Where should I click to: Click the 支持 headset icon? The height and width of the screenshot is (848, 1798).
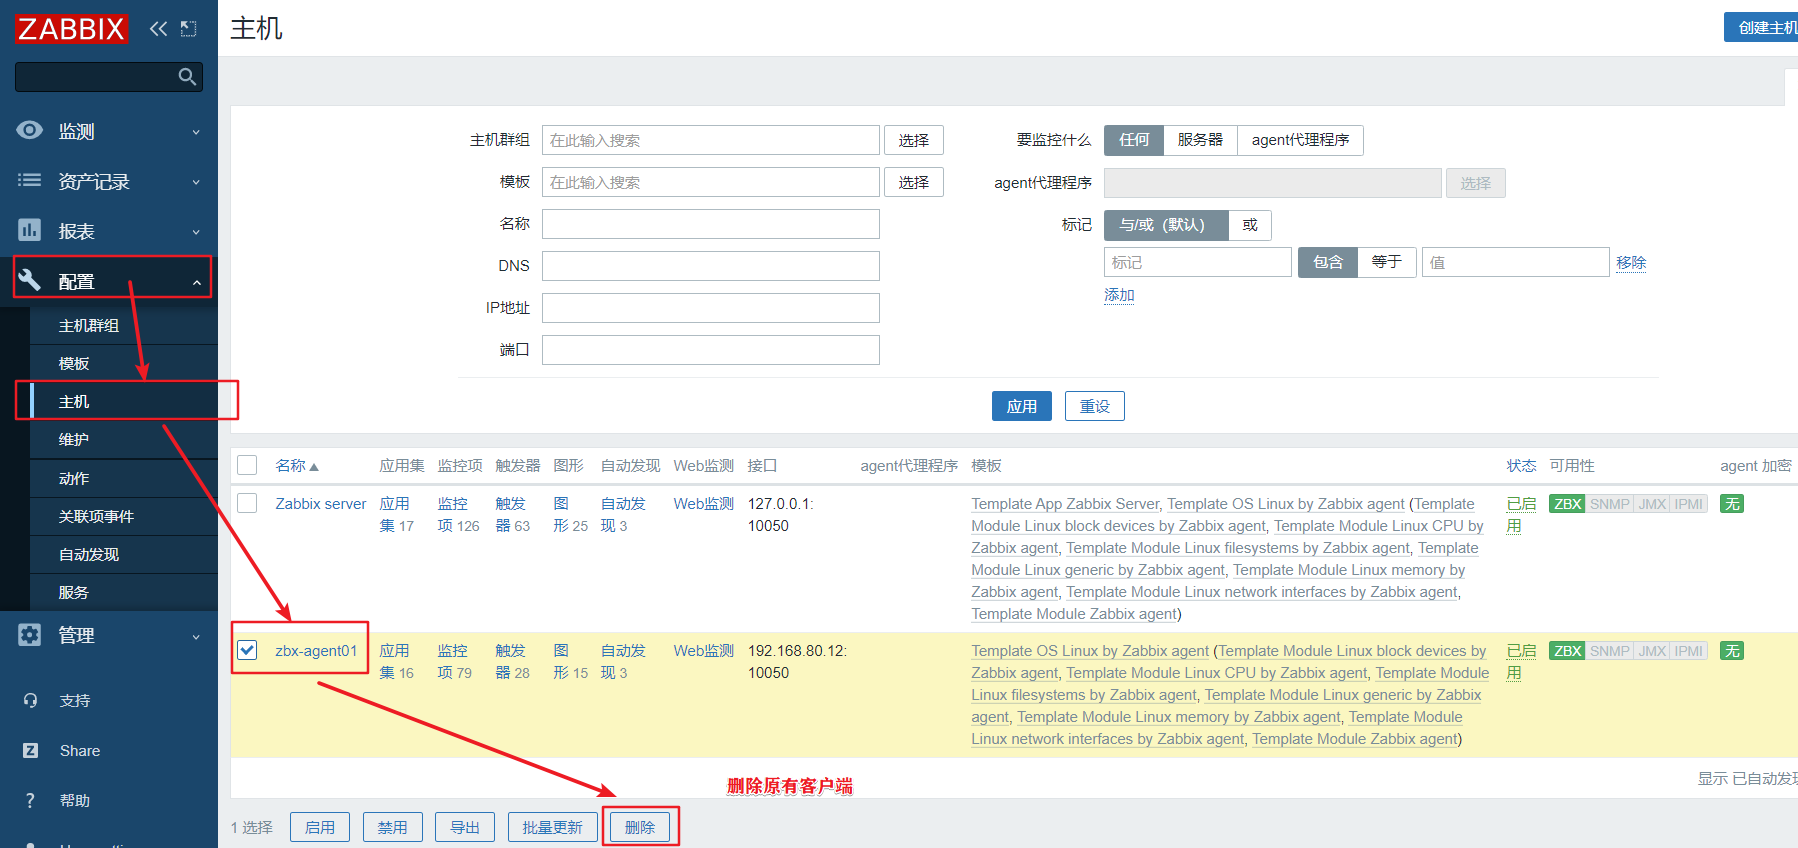[30, 701]
